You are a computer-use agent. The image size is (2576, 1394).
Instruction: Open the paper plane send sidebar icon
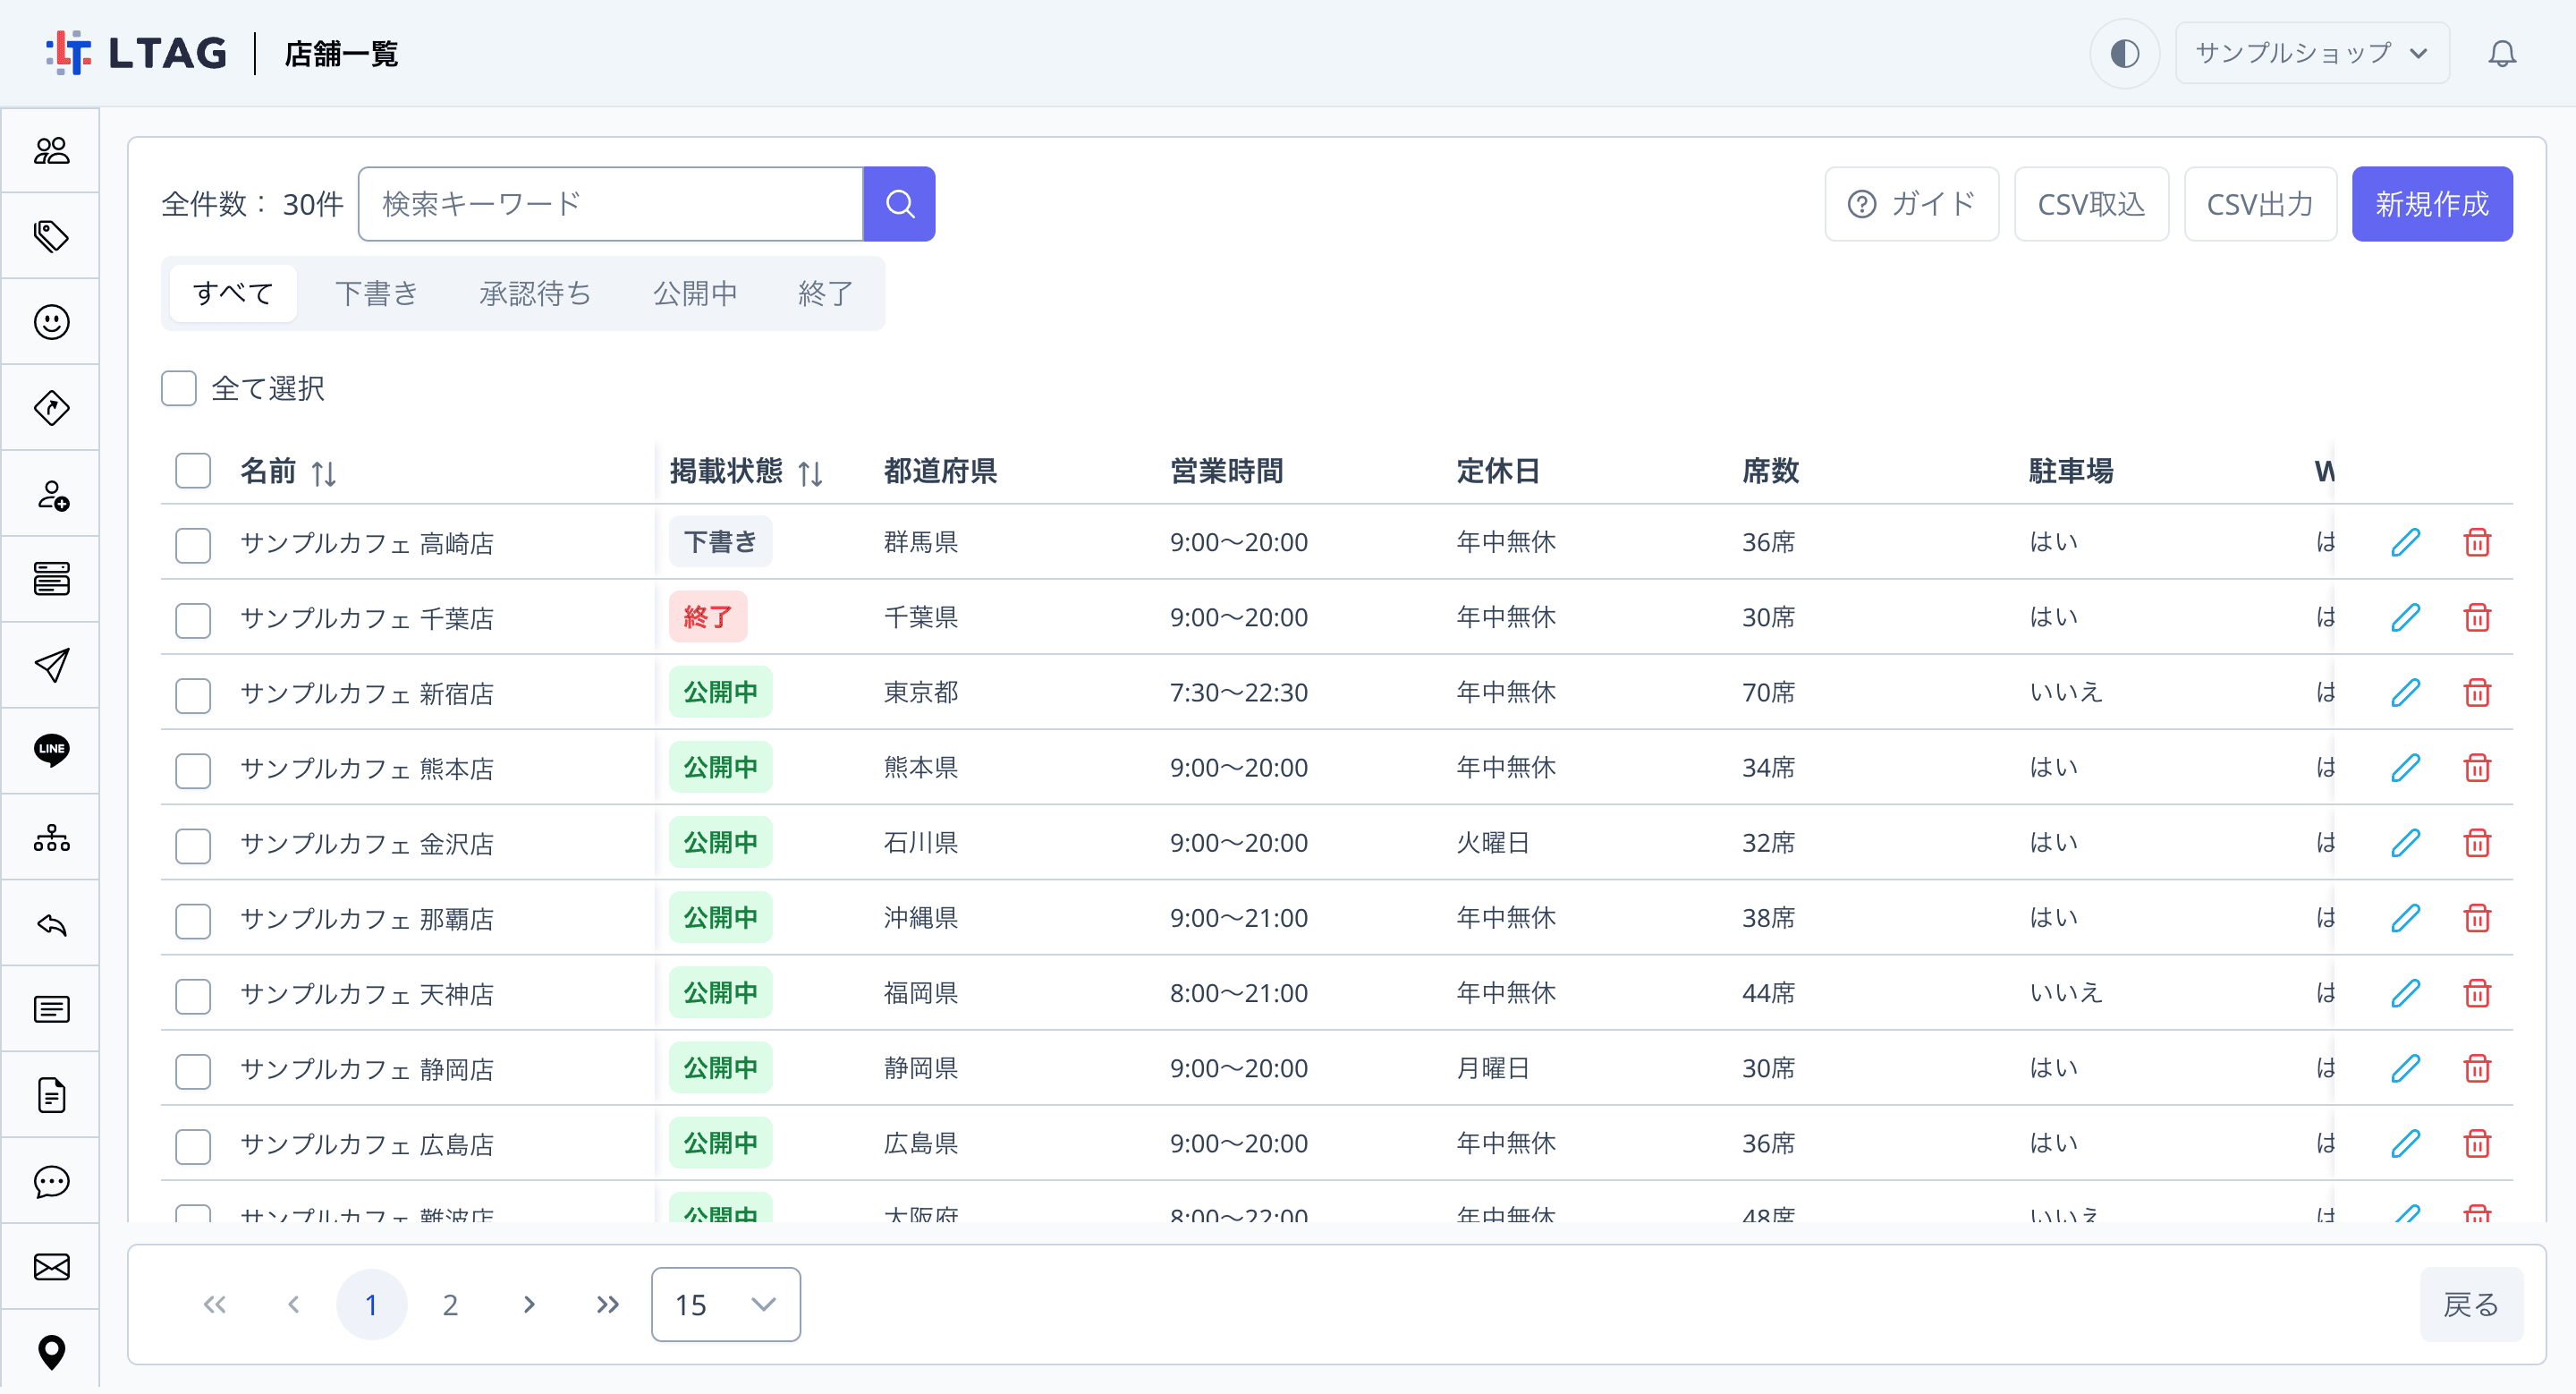51,665
